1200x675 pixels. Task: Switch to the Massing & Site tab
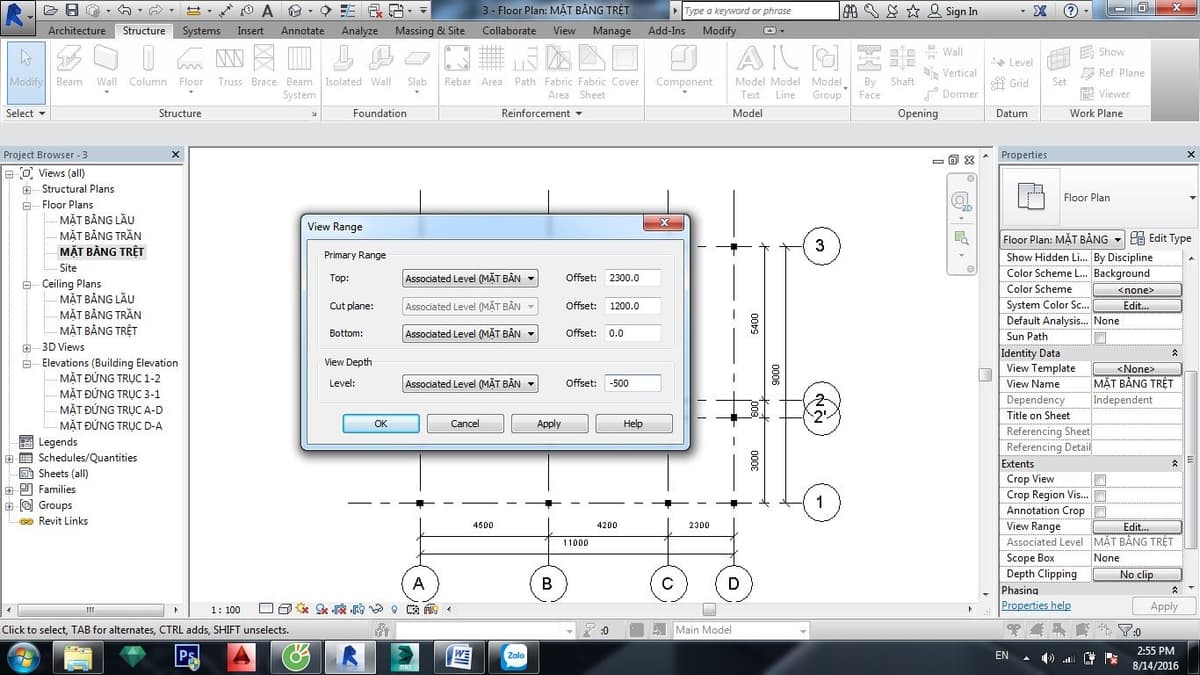[430, 31]
